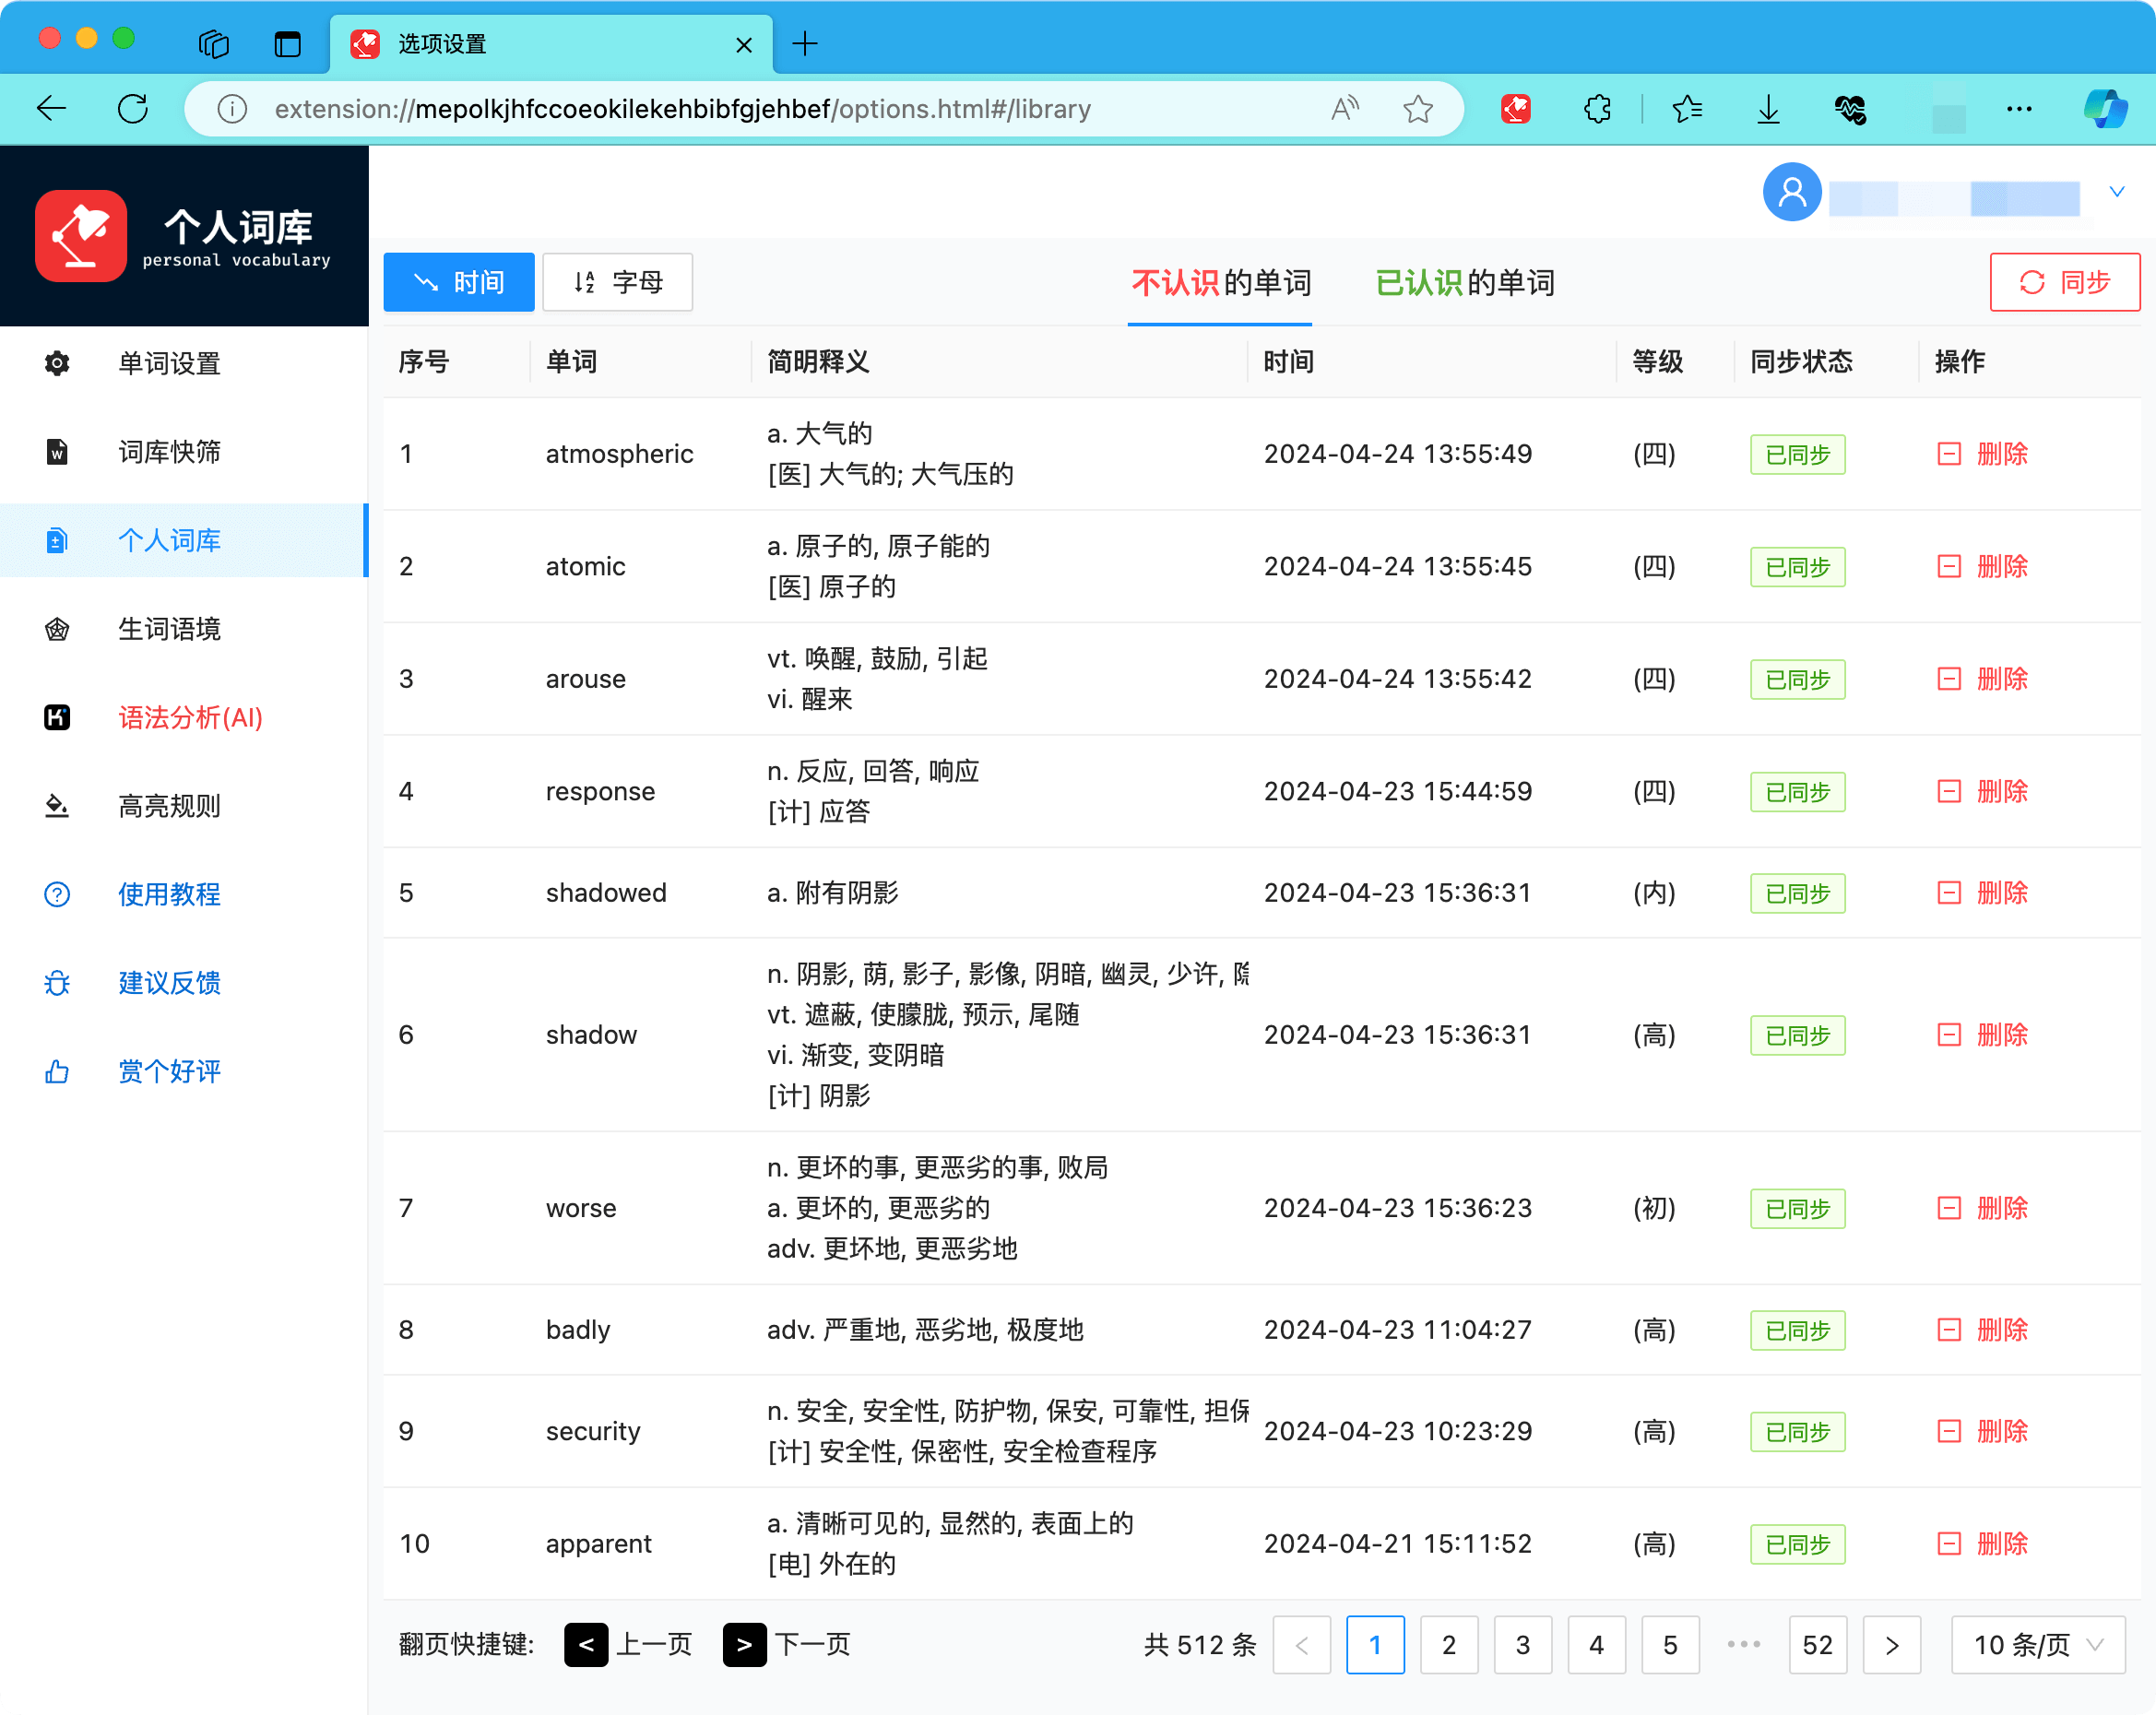Go to page 52
Screen dimensions: 2156x1715
pyautogui.click(x=1816, y=1645)
